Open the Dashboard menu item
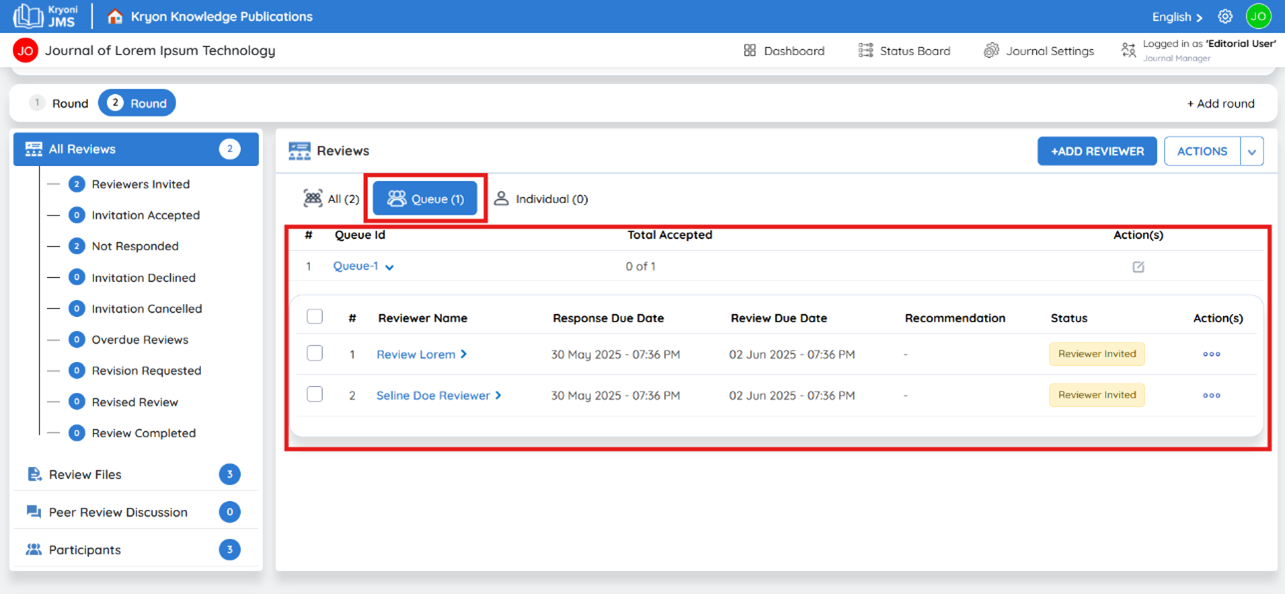This screenshot has width=1285, height=594. (784, 51)
